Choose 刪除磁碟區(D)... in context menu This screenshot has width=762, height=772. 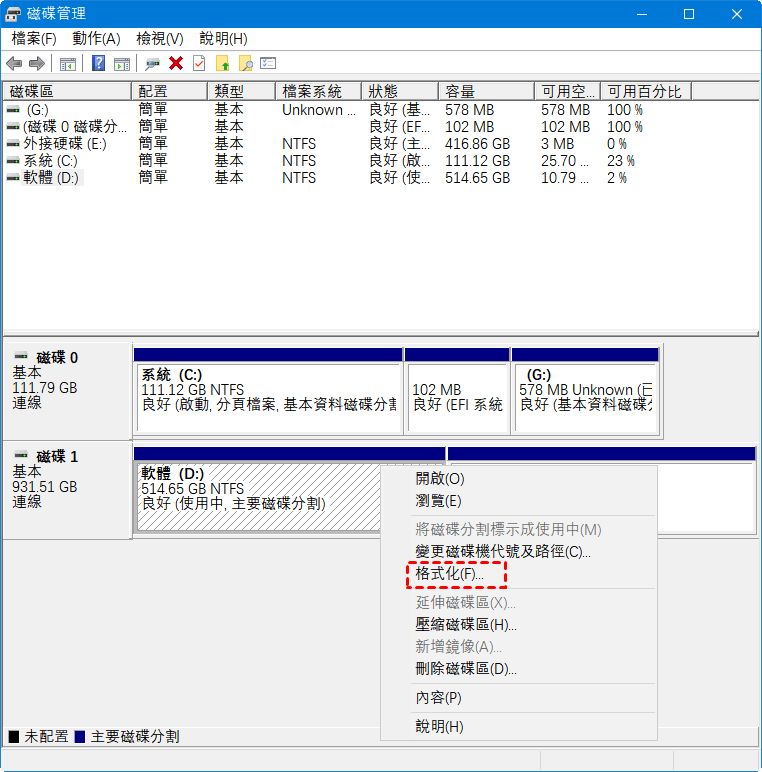tap(519, 669)
